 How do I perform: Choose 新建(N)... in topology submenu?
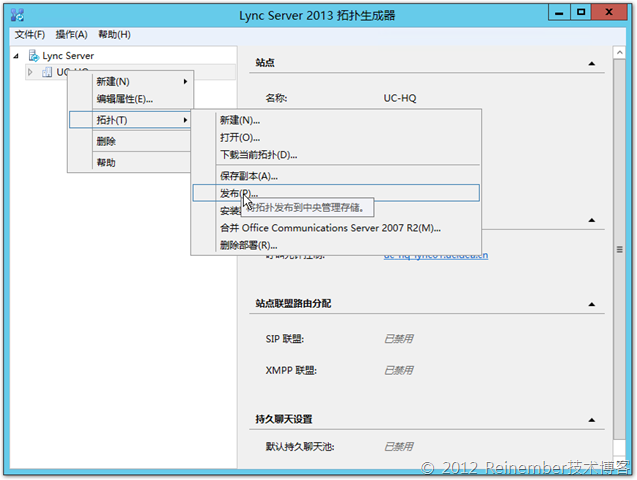coord(336,120)
